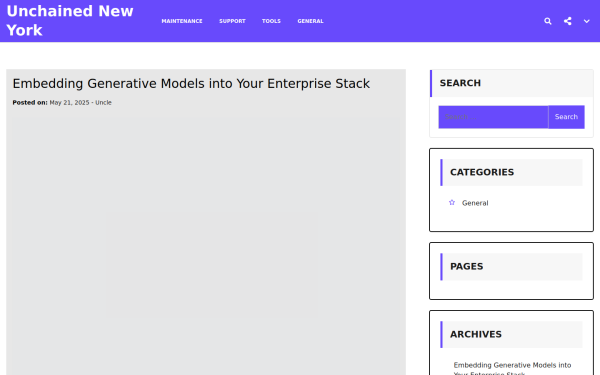Open the Support menu item
This screenshot has width=600, height=375.
[232, 21]
